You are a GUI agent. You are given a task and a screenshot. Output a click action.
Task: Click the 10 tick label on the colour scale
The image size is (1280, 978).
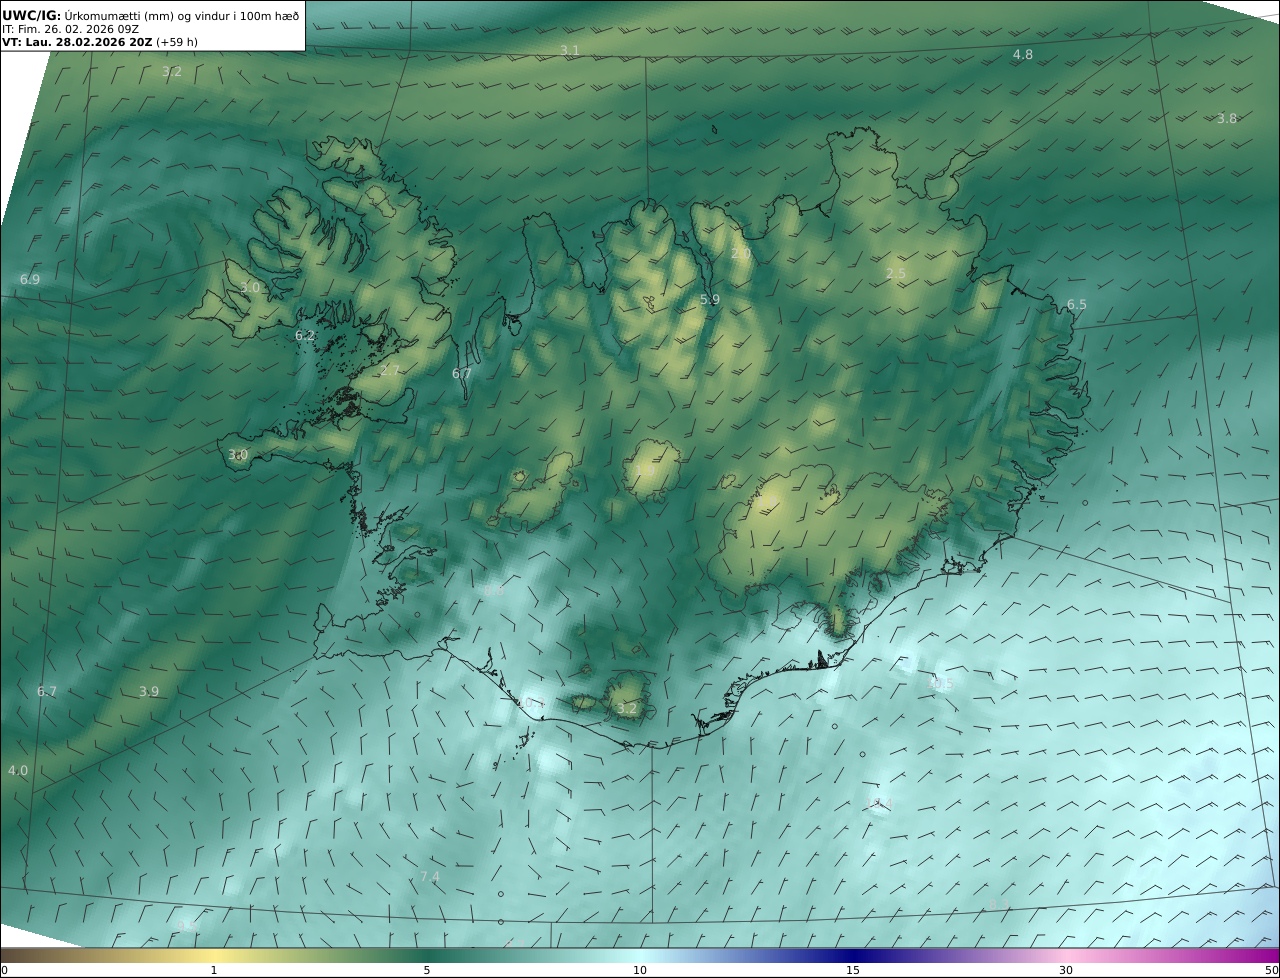click(x=640, y=970)
